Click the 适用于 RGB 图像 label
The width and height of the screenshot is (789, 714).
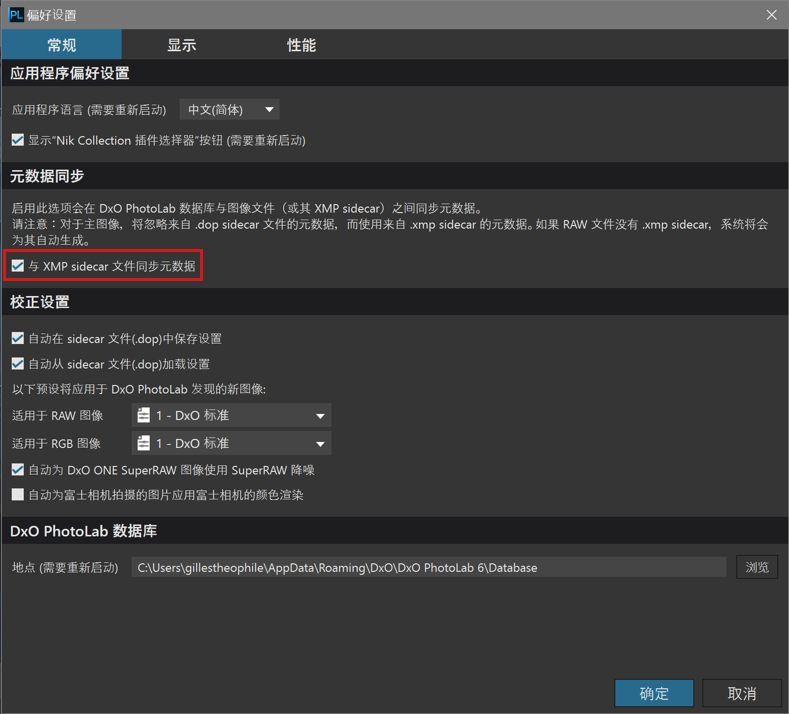[56, 443]
